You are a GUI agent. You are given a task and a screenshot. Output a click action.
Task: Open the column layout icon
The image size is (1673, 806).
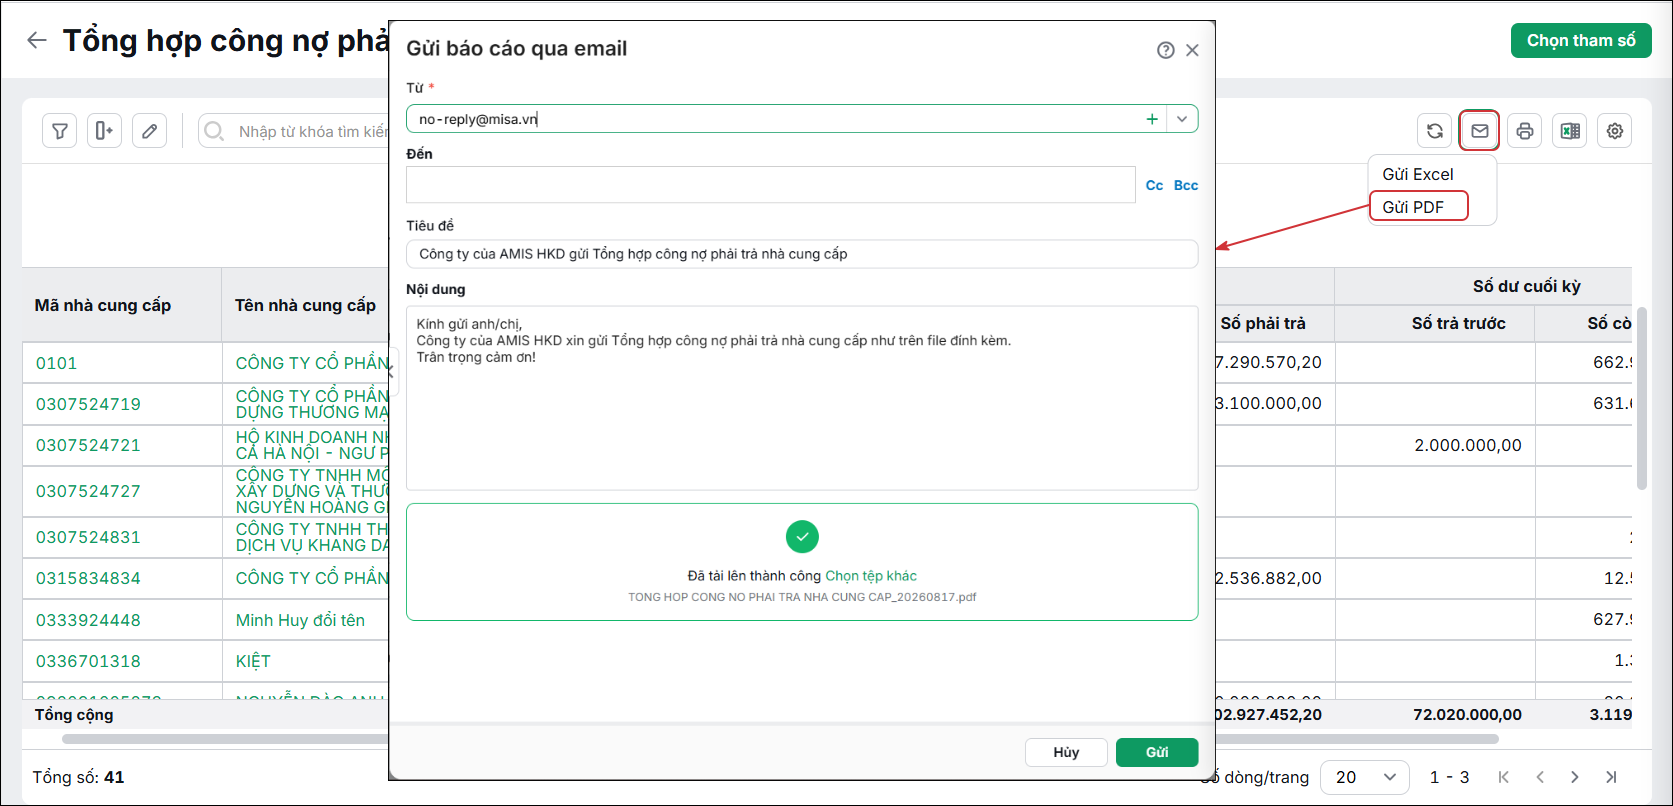tap(104, 131)
